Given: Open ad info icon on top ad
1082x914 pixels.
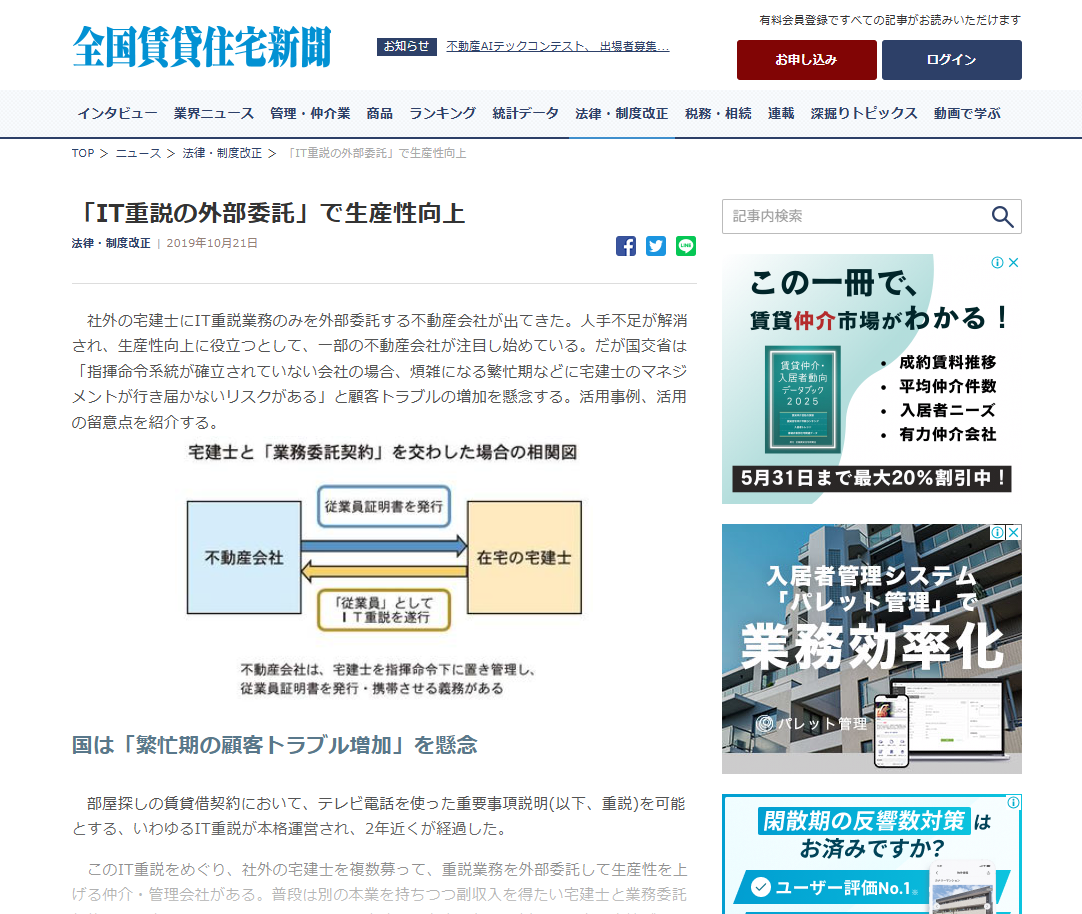Looking at the screenshot, I should pos(997,263).
